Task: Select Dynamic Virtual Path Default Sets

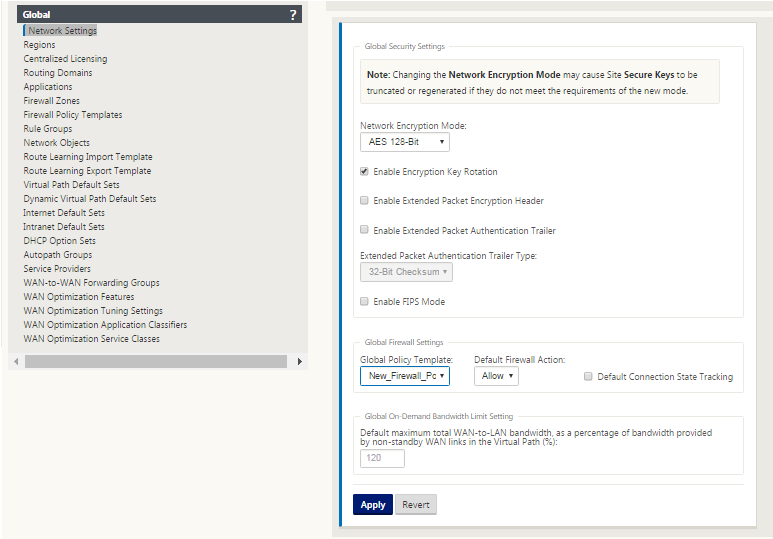Action: click(x=90, y=199)
